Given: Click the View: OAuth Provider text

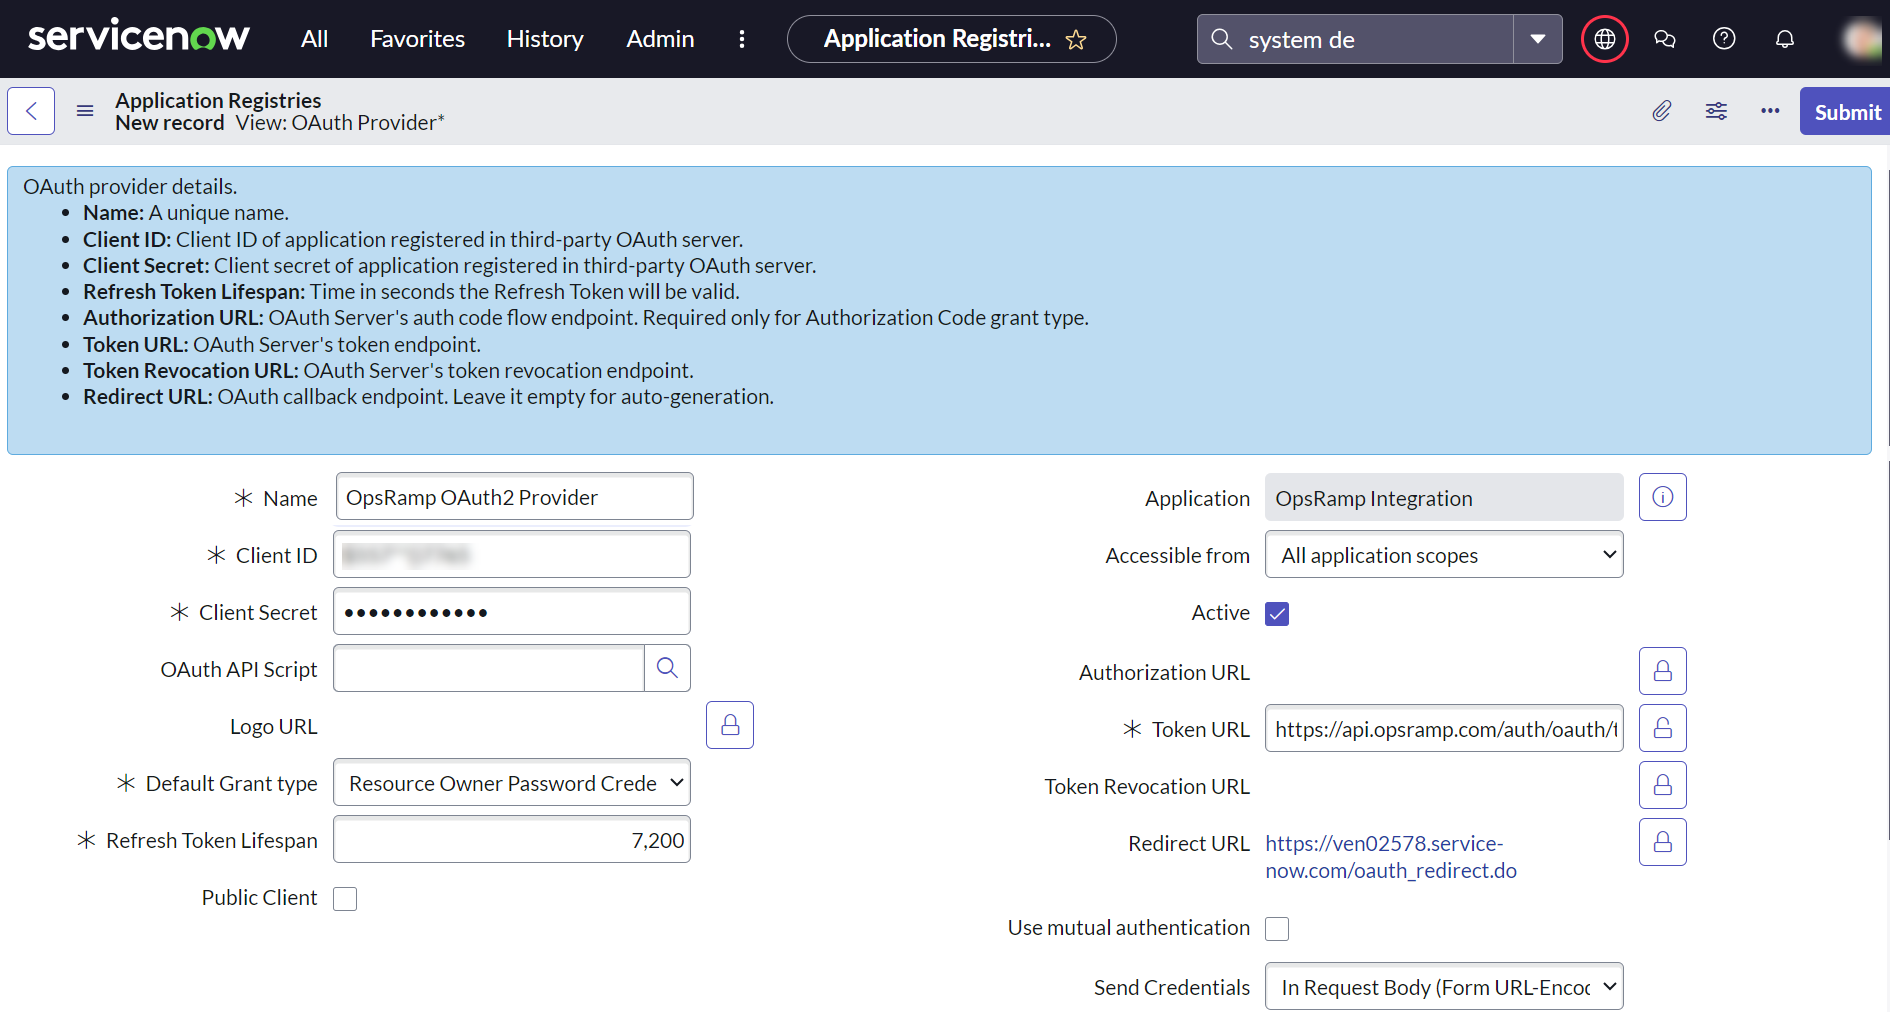Looking at the screenshot, I should click(x=340, y=122).
